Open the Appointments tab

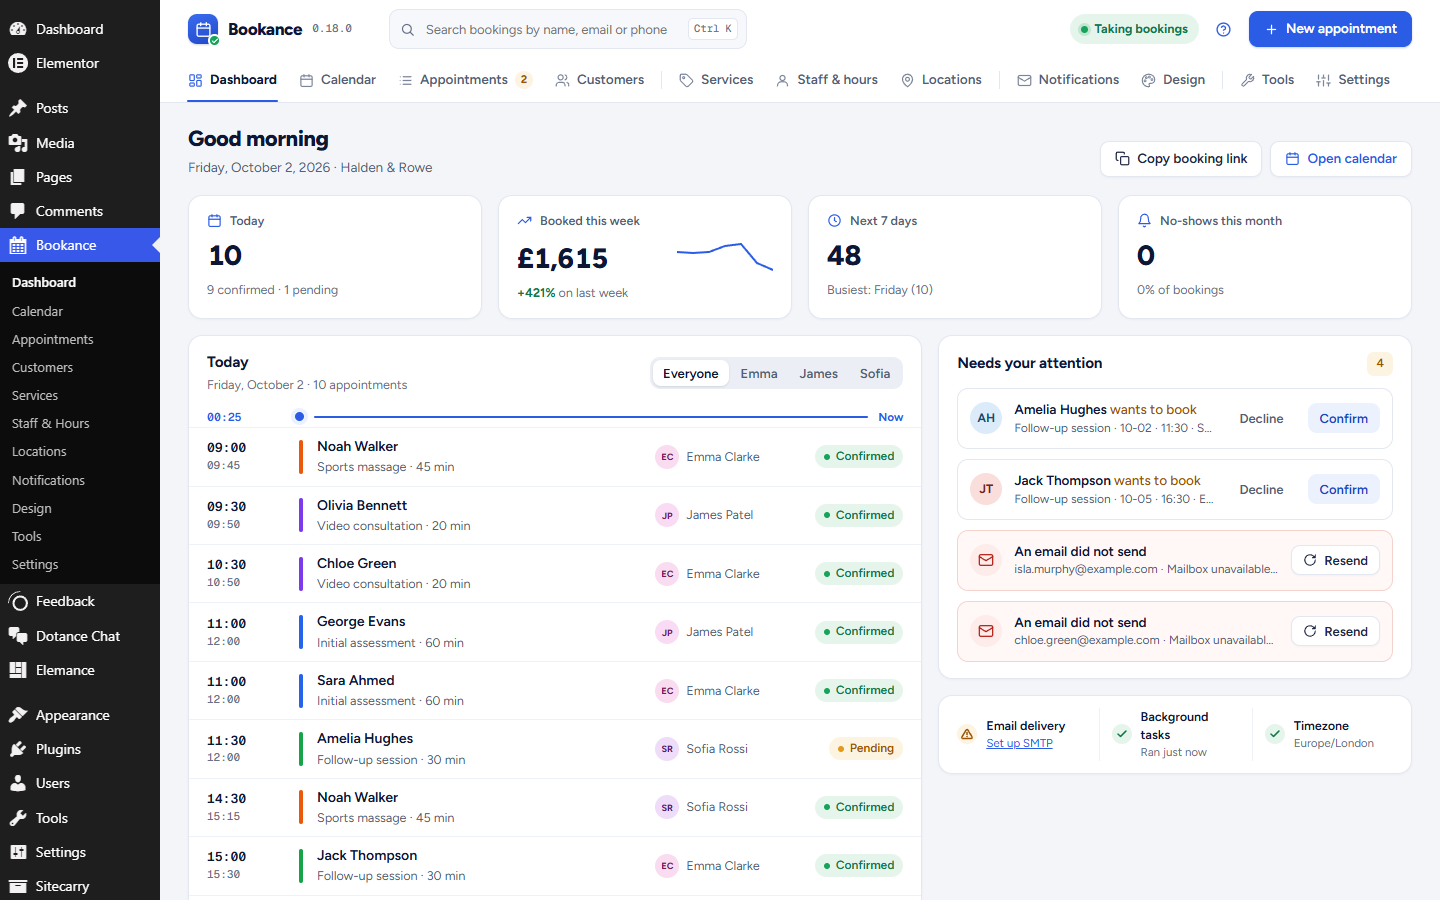465,80
